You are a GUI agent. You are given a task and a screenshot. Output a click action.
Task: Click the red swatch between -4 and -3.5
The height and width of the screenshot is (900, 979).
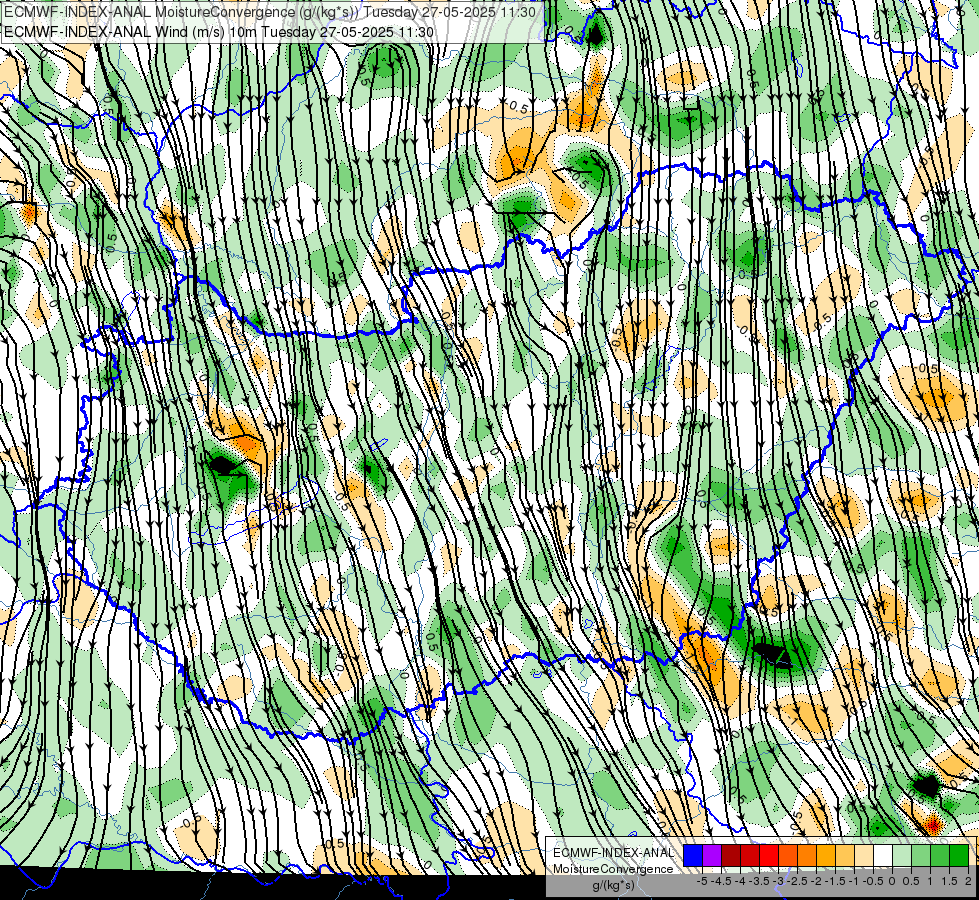(750, 856)
